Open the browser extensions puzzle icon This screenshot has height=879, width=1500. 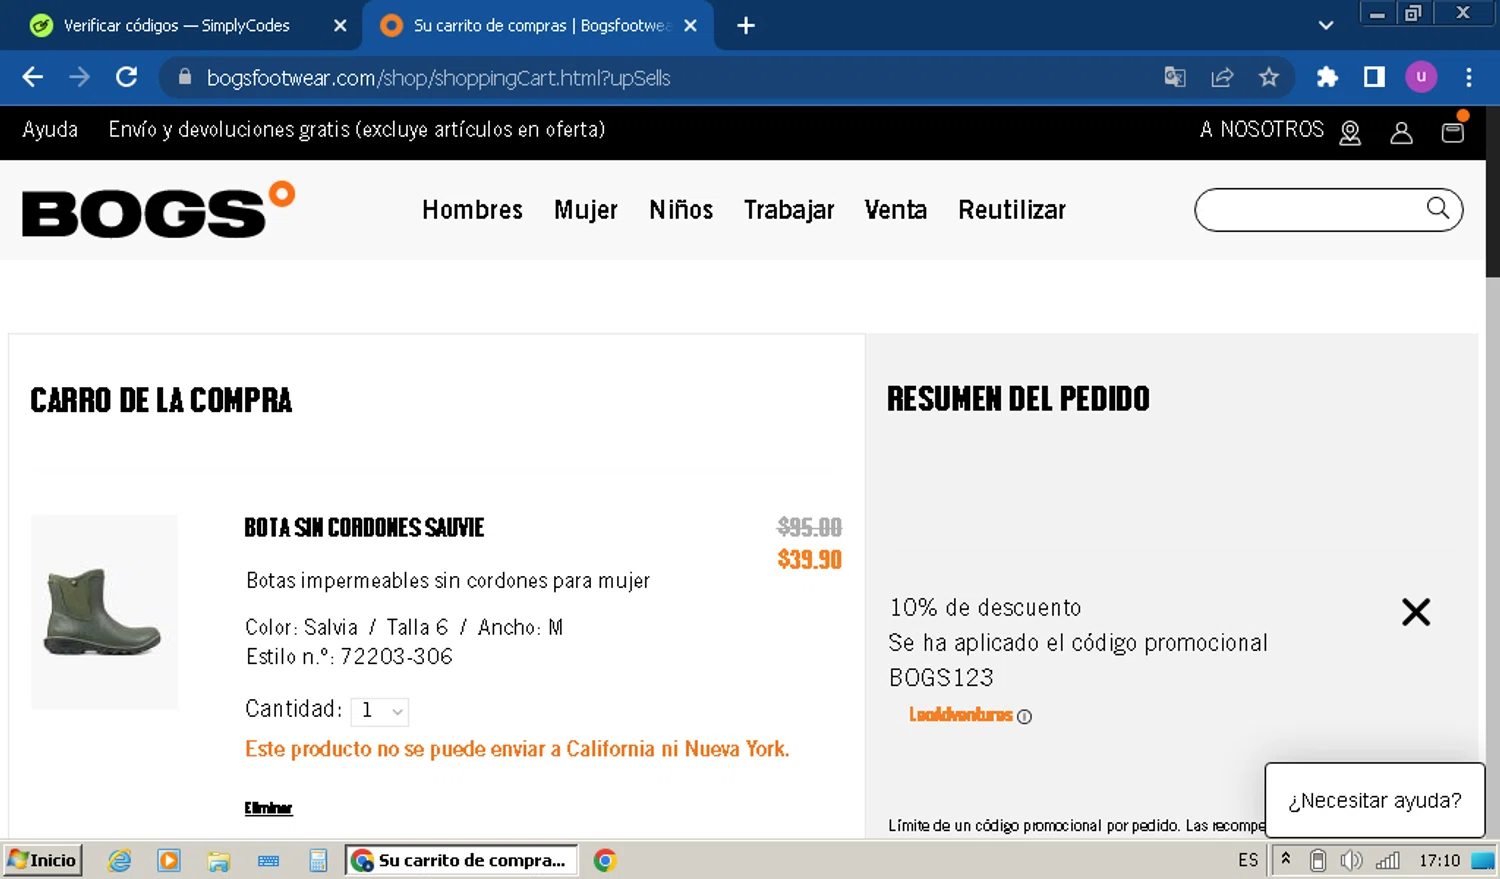[x=1327, y=77]
